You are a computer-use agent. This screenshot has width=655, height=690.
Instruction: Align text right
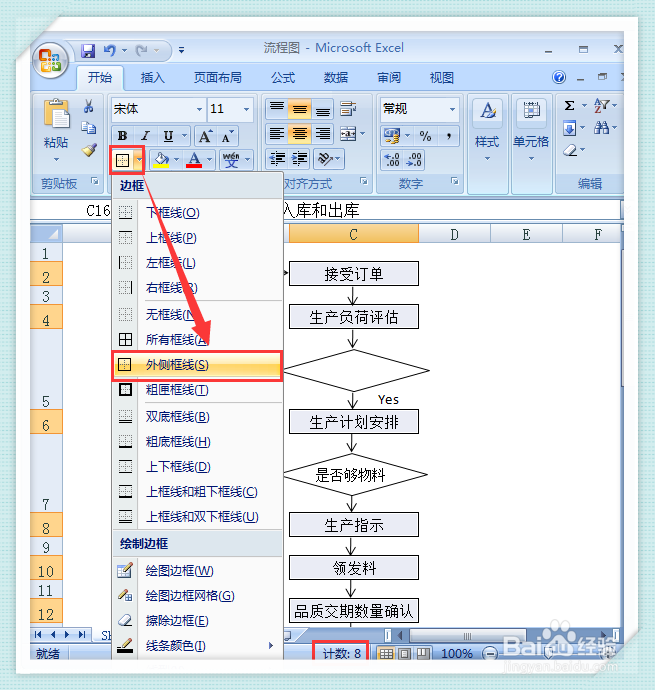tap(323, 134)
